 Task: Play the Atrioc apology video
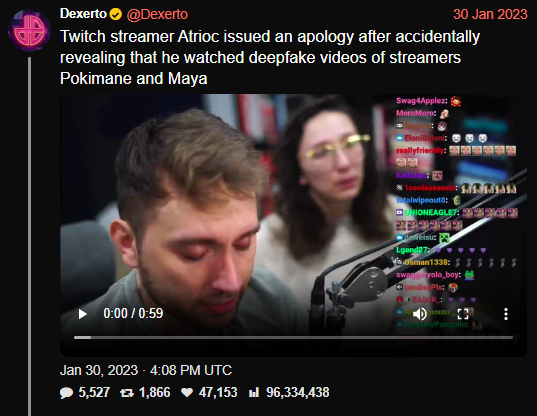[82, 314]
